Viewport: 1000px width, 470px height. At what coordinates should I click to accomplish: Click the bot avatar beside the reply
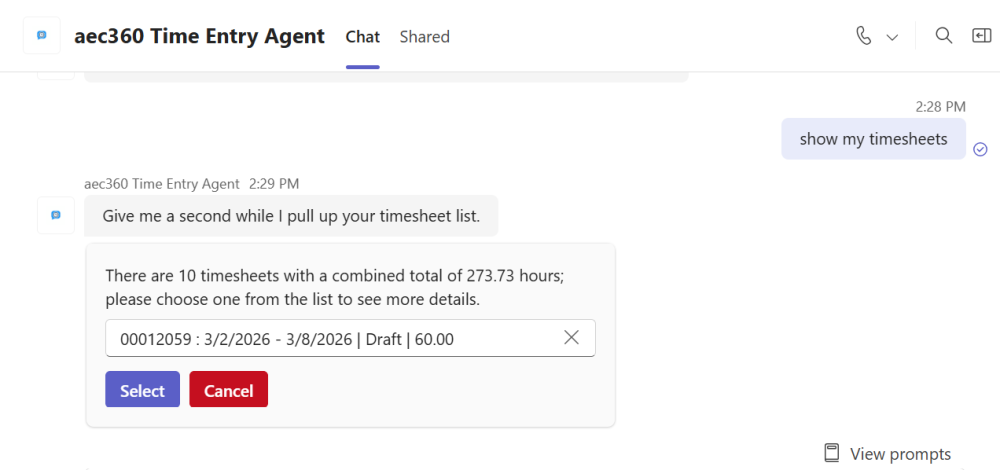(56, 215)
